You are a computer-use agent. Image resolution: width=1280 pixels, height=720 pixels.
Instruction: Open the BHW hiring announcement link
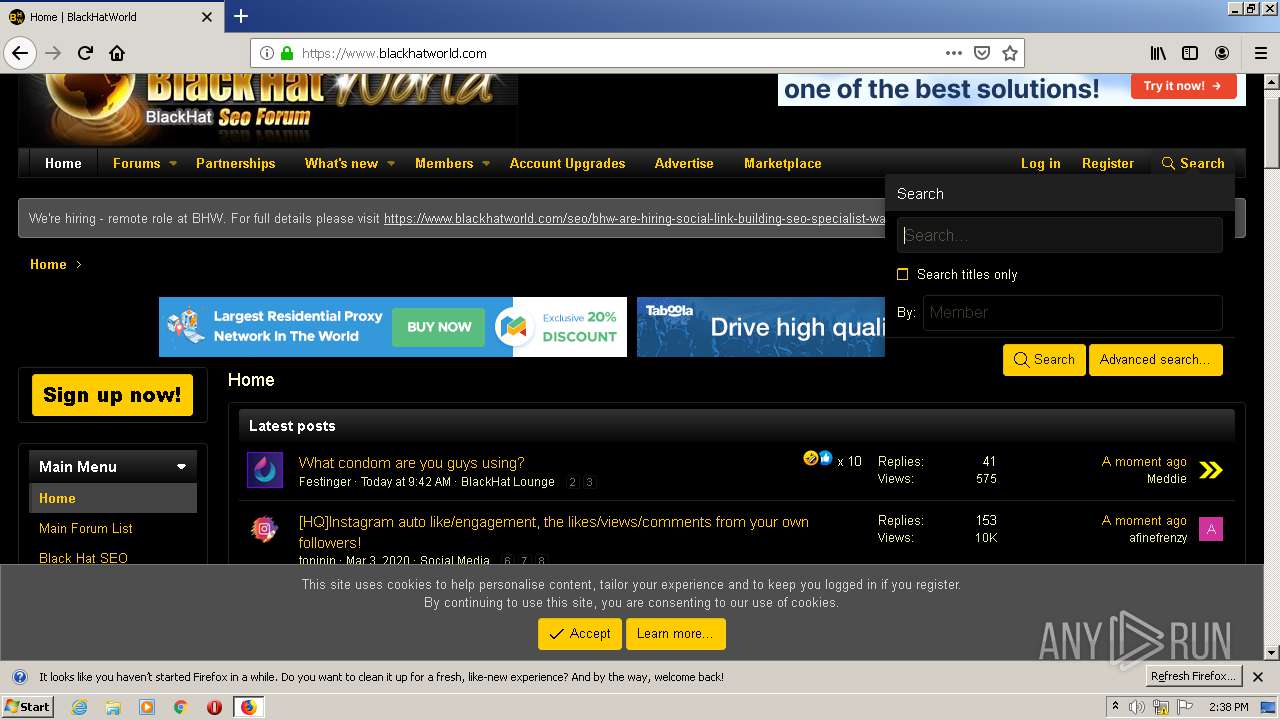point(634,218)
